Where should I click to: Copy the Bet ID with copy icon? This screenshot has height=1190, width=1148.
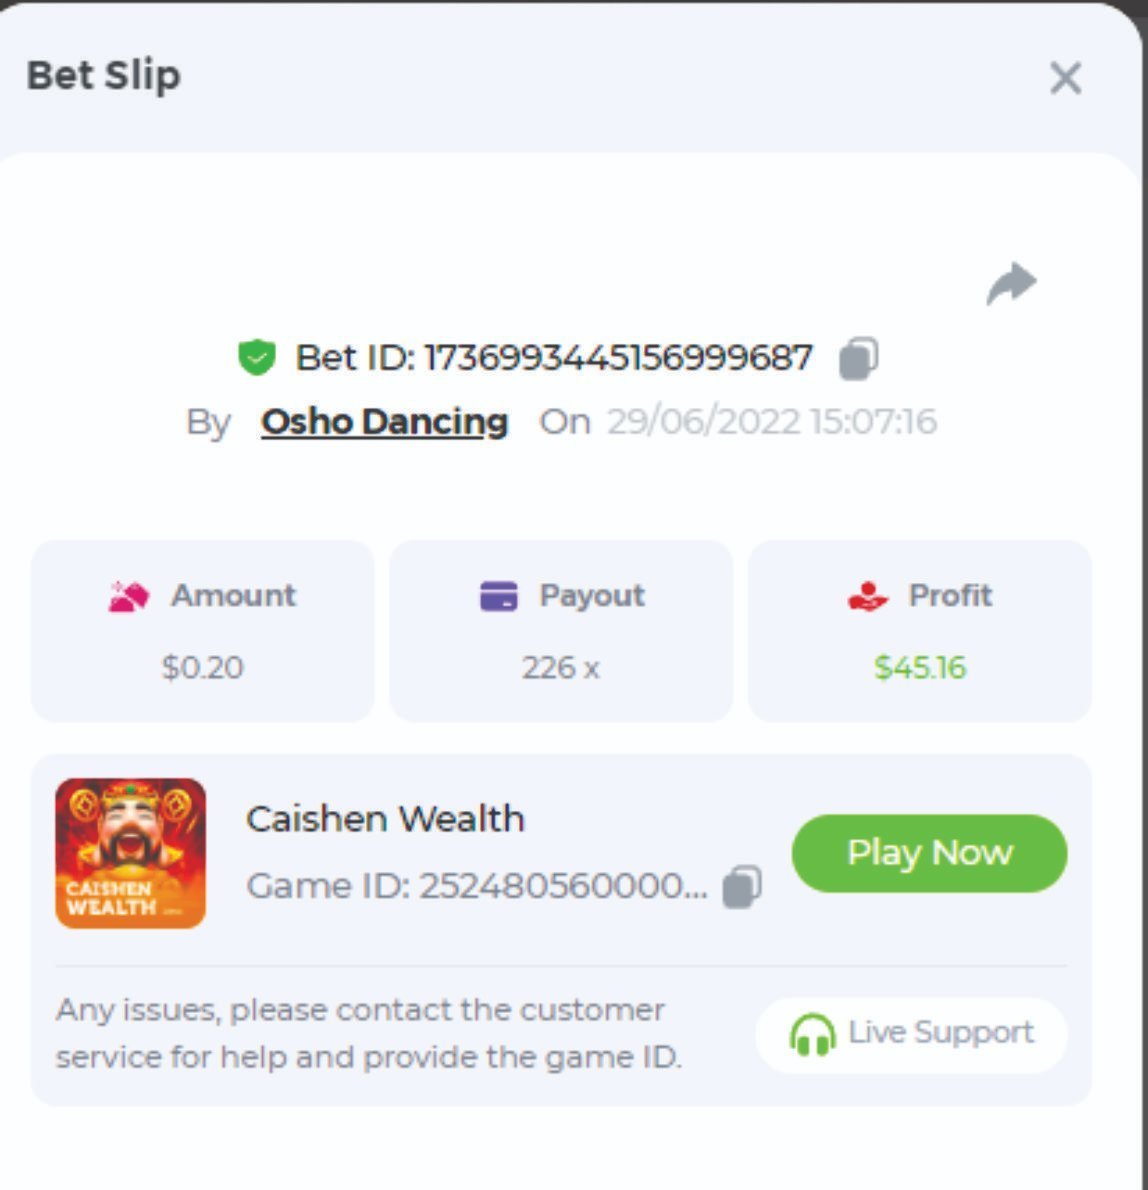(x=859, y=358)
